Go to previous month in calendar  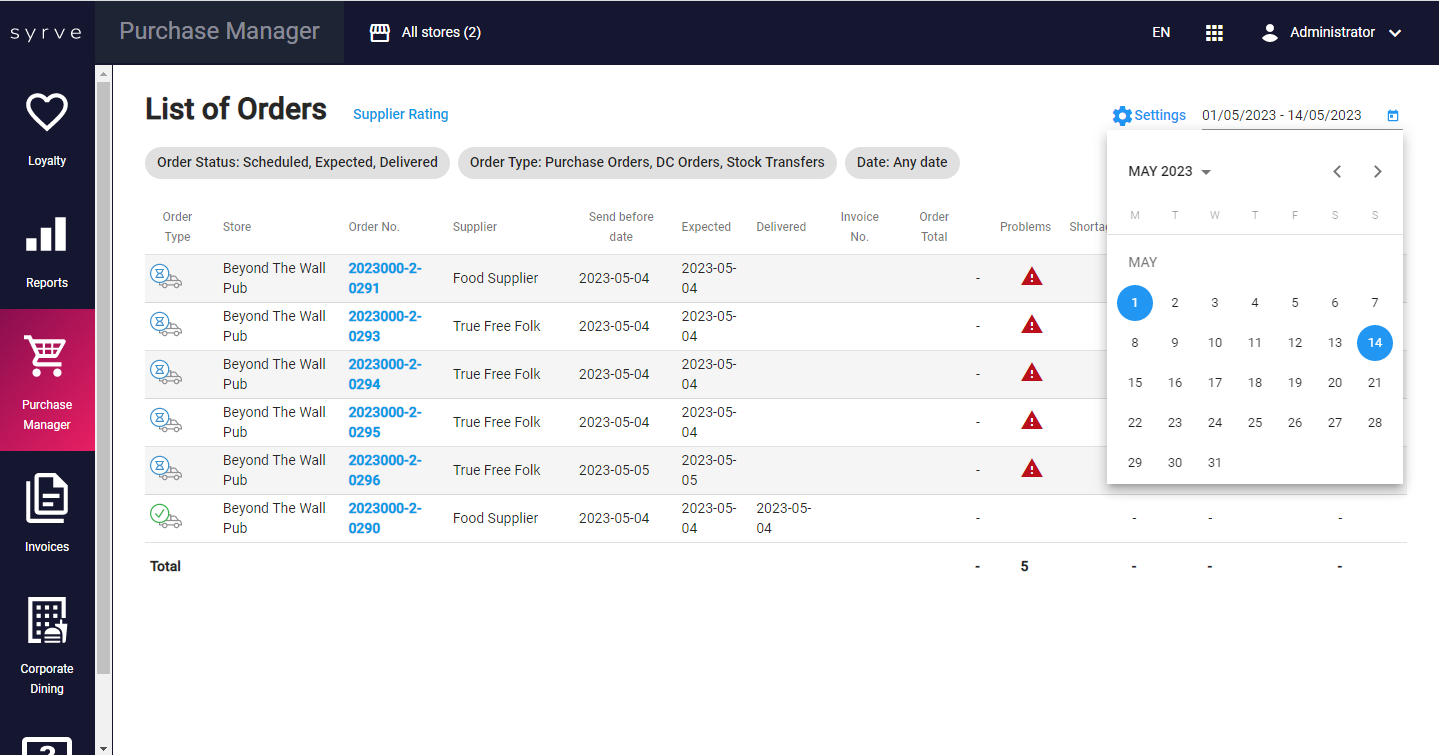(x=1337, y=172)
